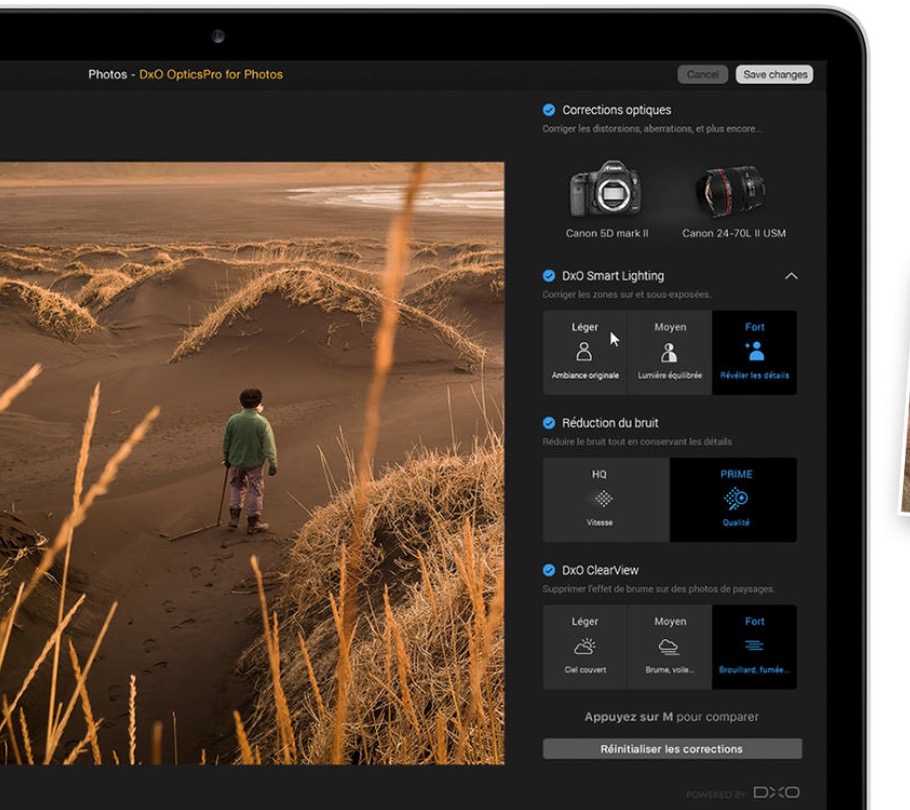Click the 'Ciel couvert' label
This screenshot has width=910, height=810.
(585, 670)
